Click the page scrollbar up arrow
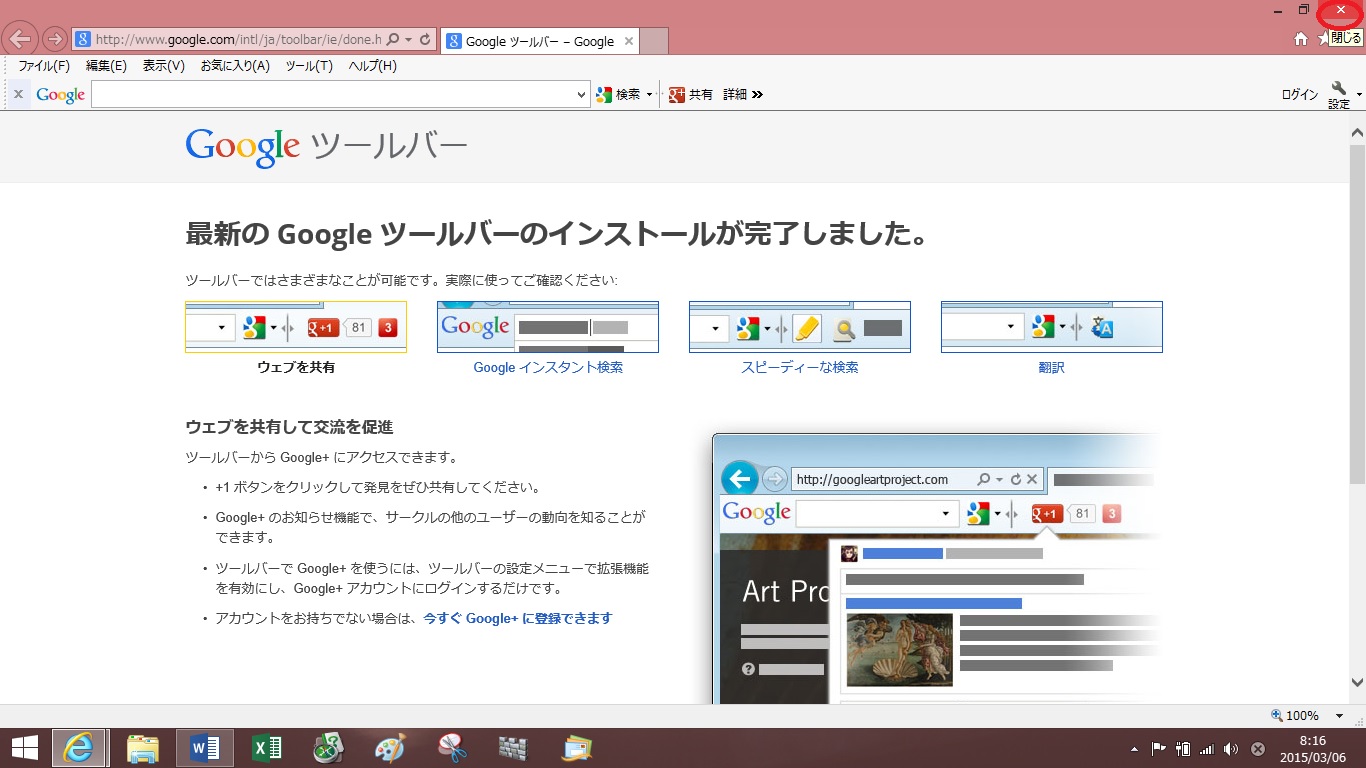Screen dimensions: 1366x768 (1357, 132)
